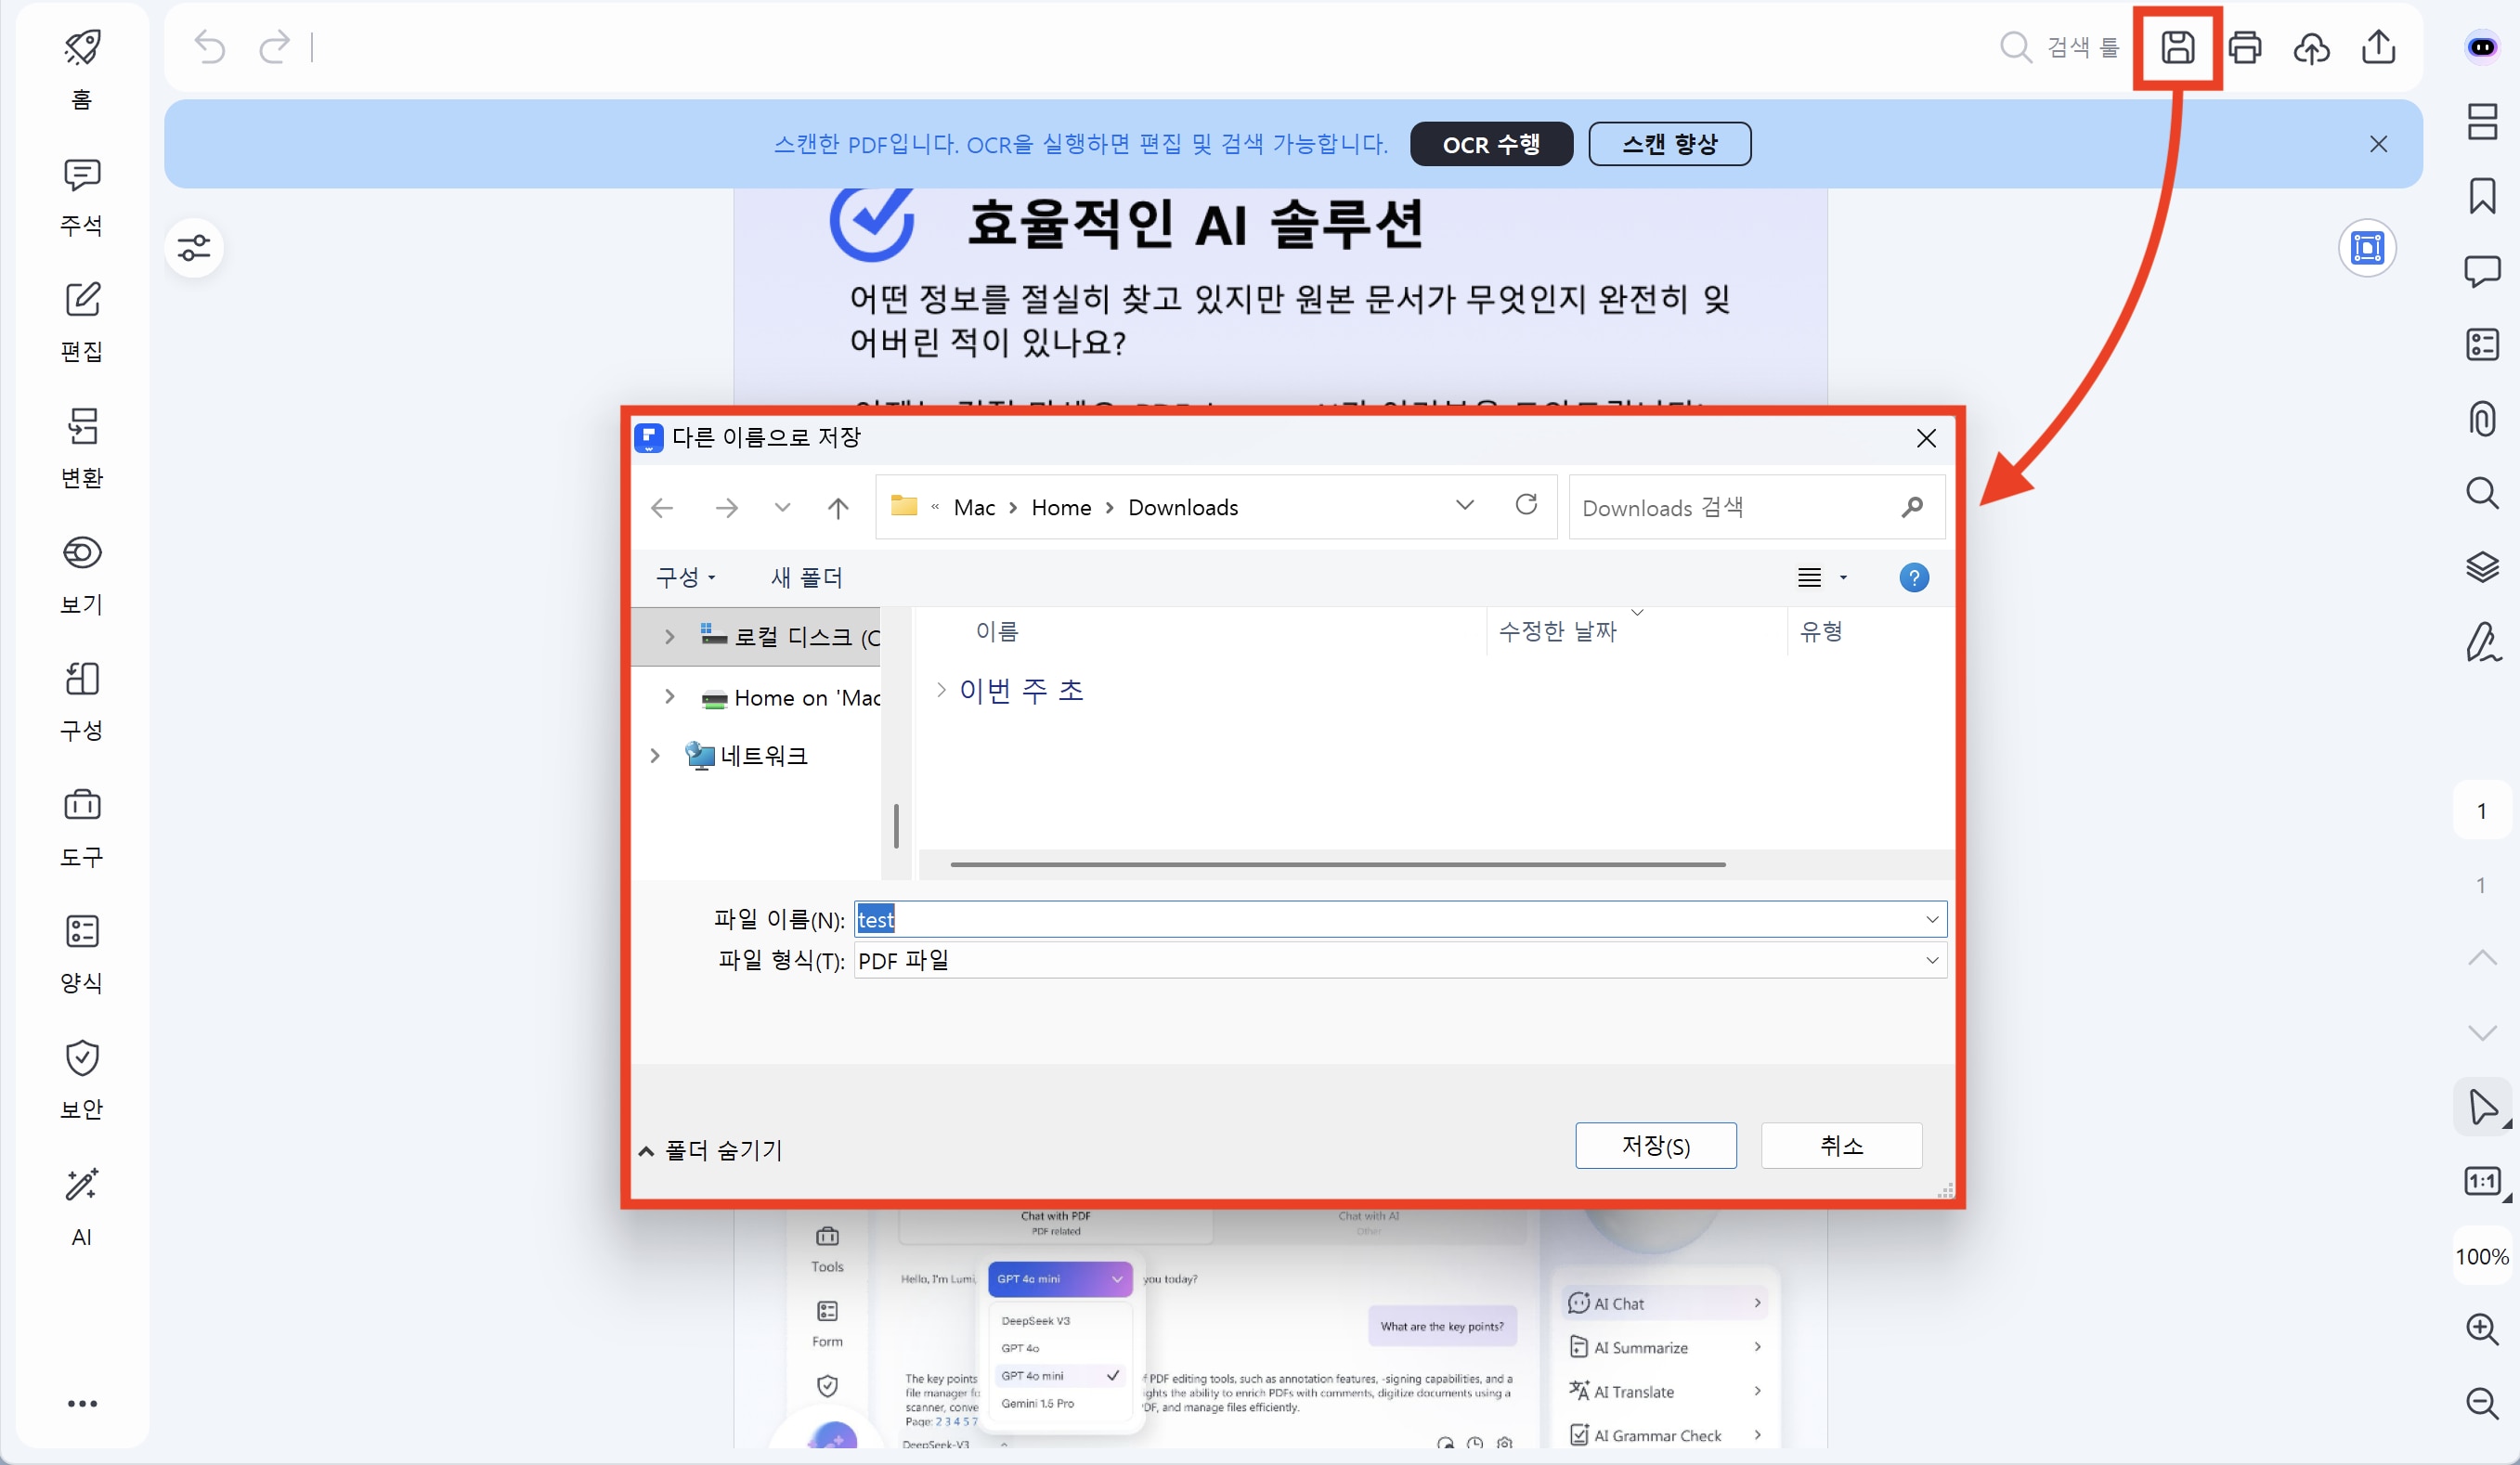Viewport: 2520px width, 1465px height.
Task: Open the more options ... menu in sidebar
Action: click(81, 1403)
